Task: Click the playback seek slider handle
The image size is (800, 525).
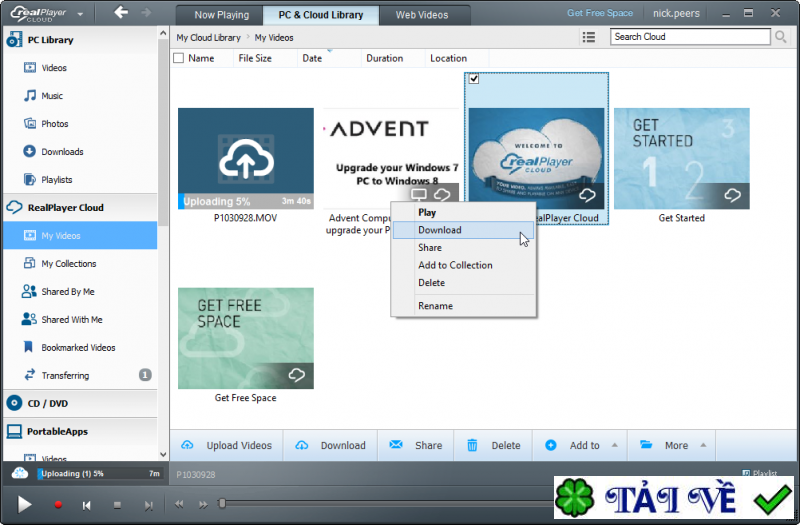Action: tap(222, 504)
